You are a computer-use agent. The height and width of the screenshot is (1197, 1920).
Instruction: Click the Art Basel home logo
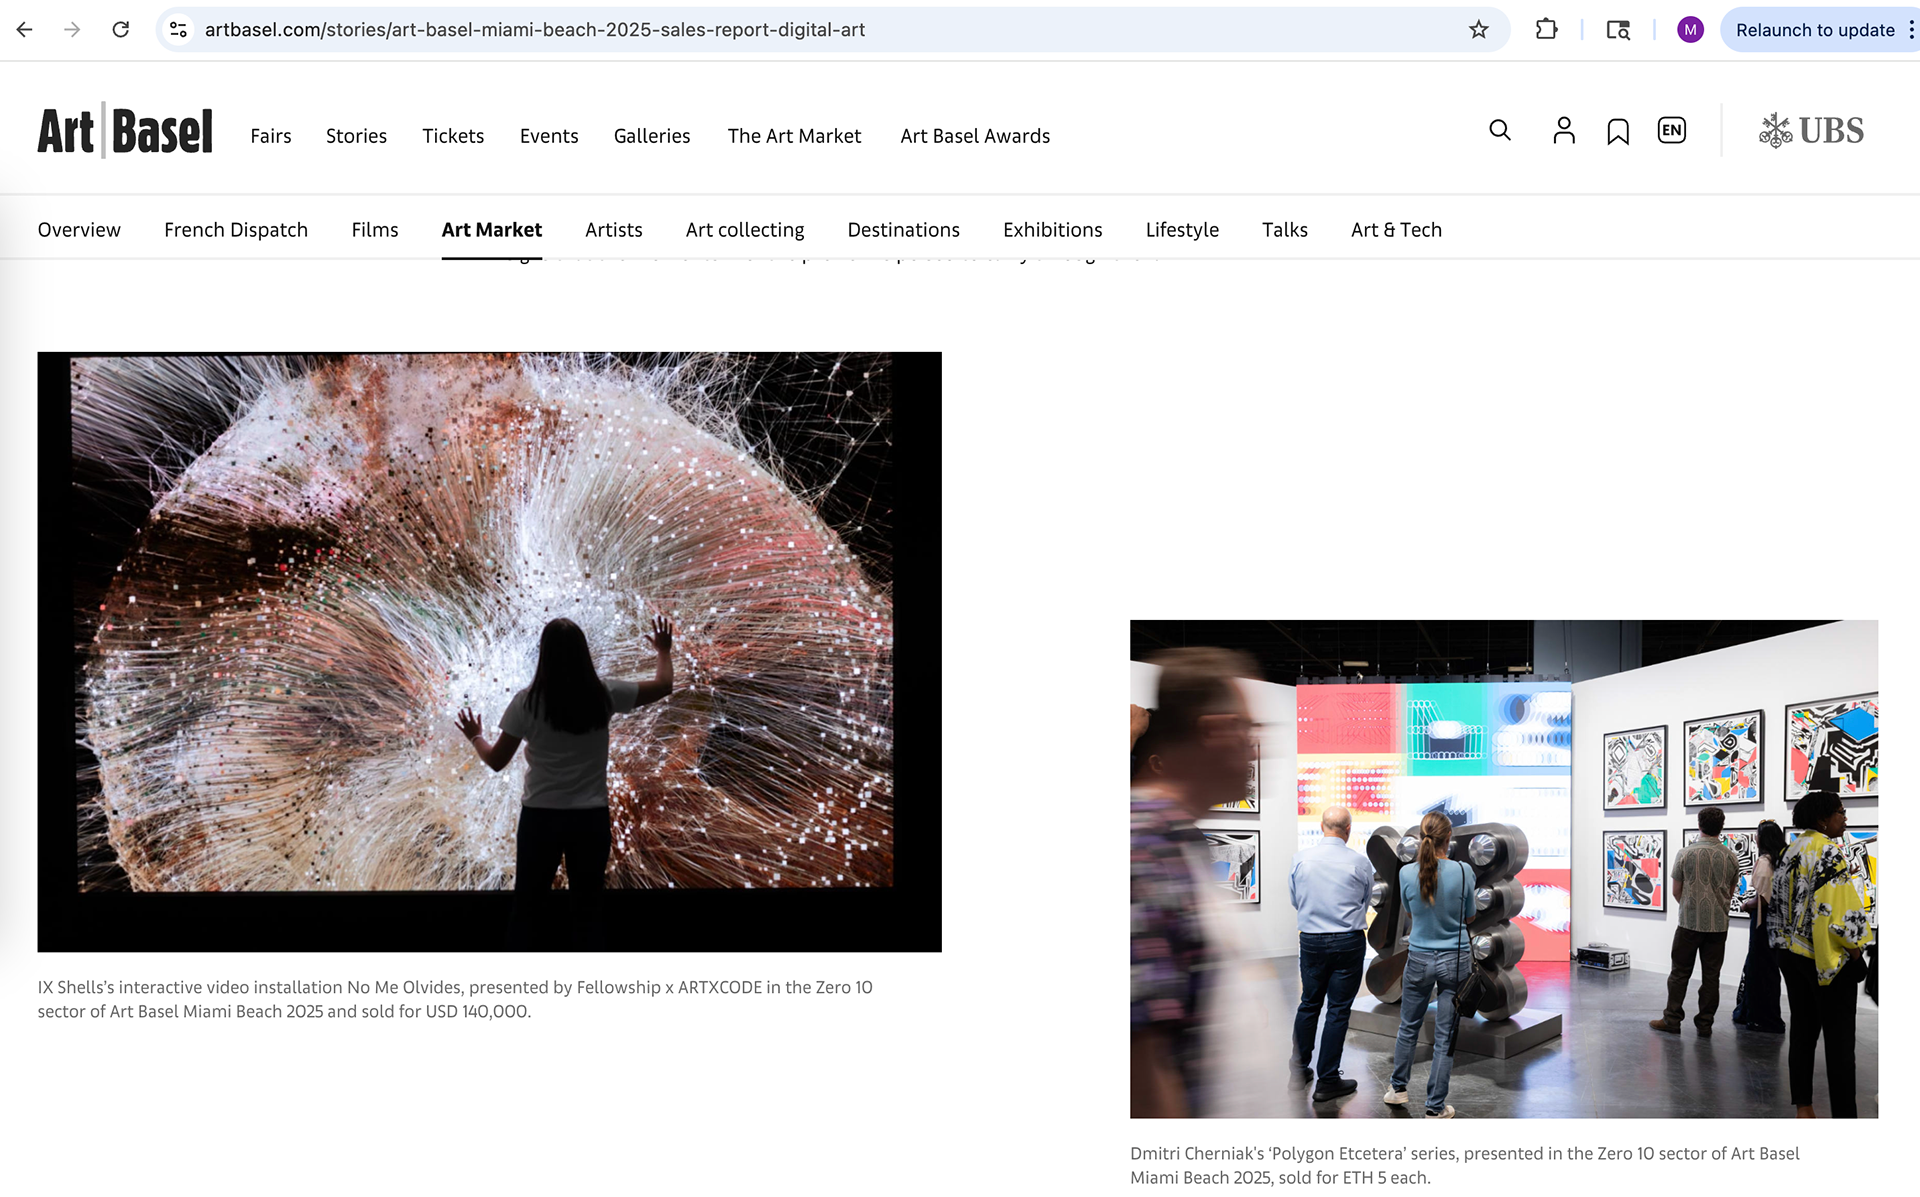pyautogui.click(x=125, y=131)
